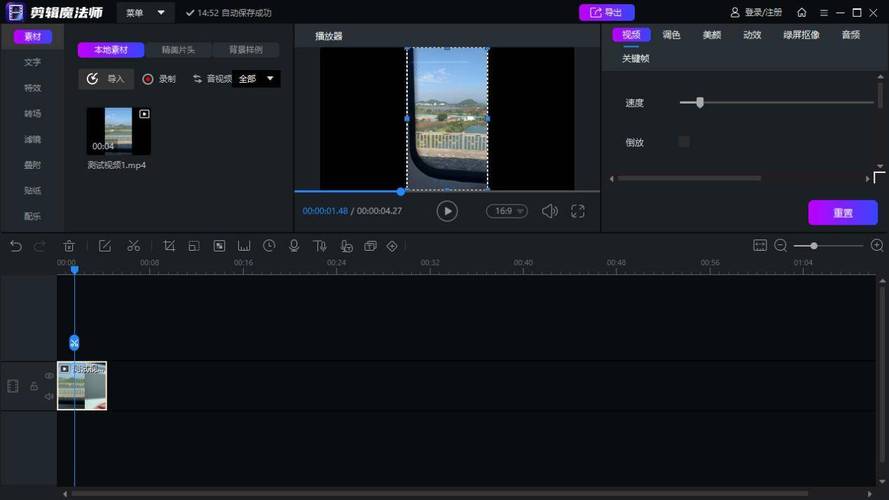Undo the last action in the timeline toolbar
The height and width of the screenshot is (500, 889).
coord(16,246)
